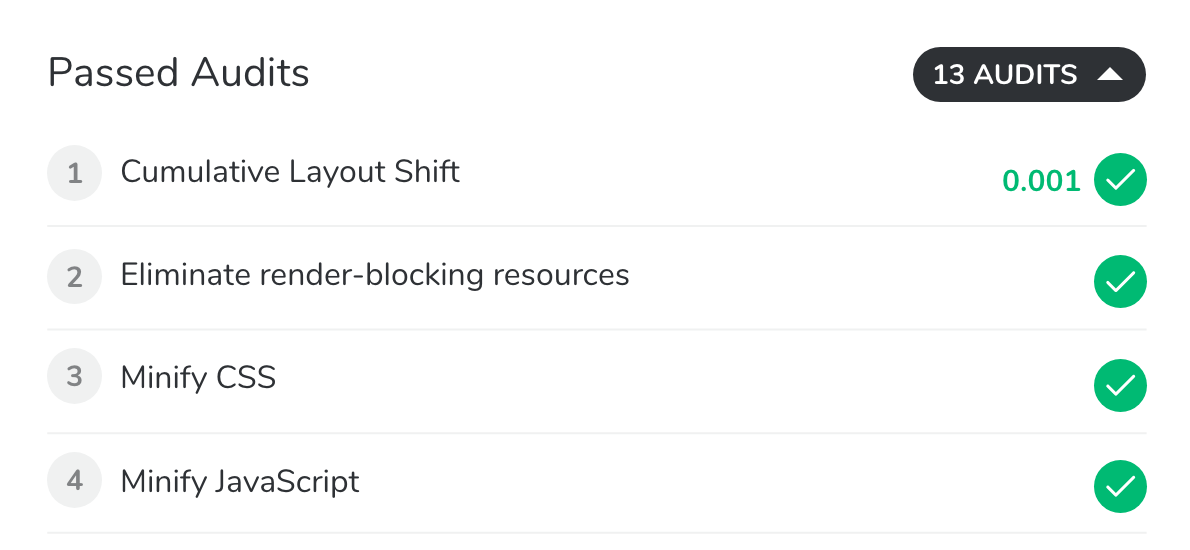Viewport: 1190px width, 550px height.
Task: Select the number 4 circle badge
Action: [74, 480]
